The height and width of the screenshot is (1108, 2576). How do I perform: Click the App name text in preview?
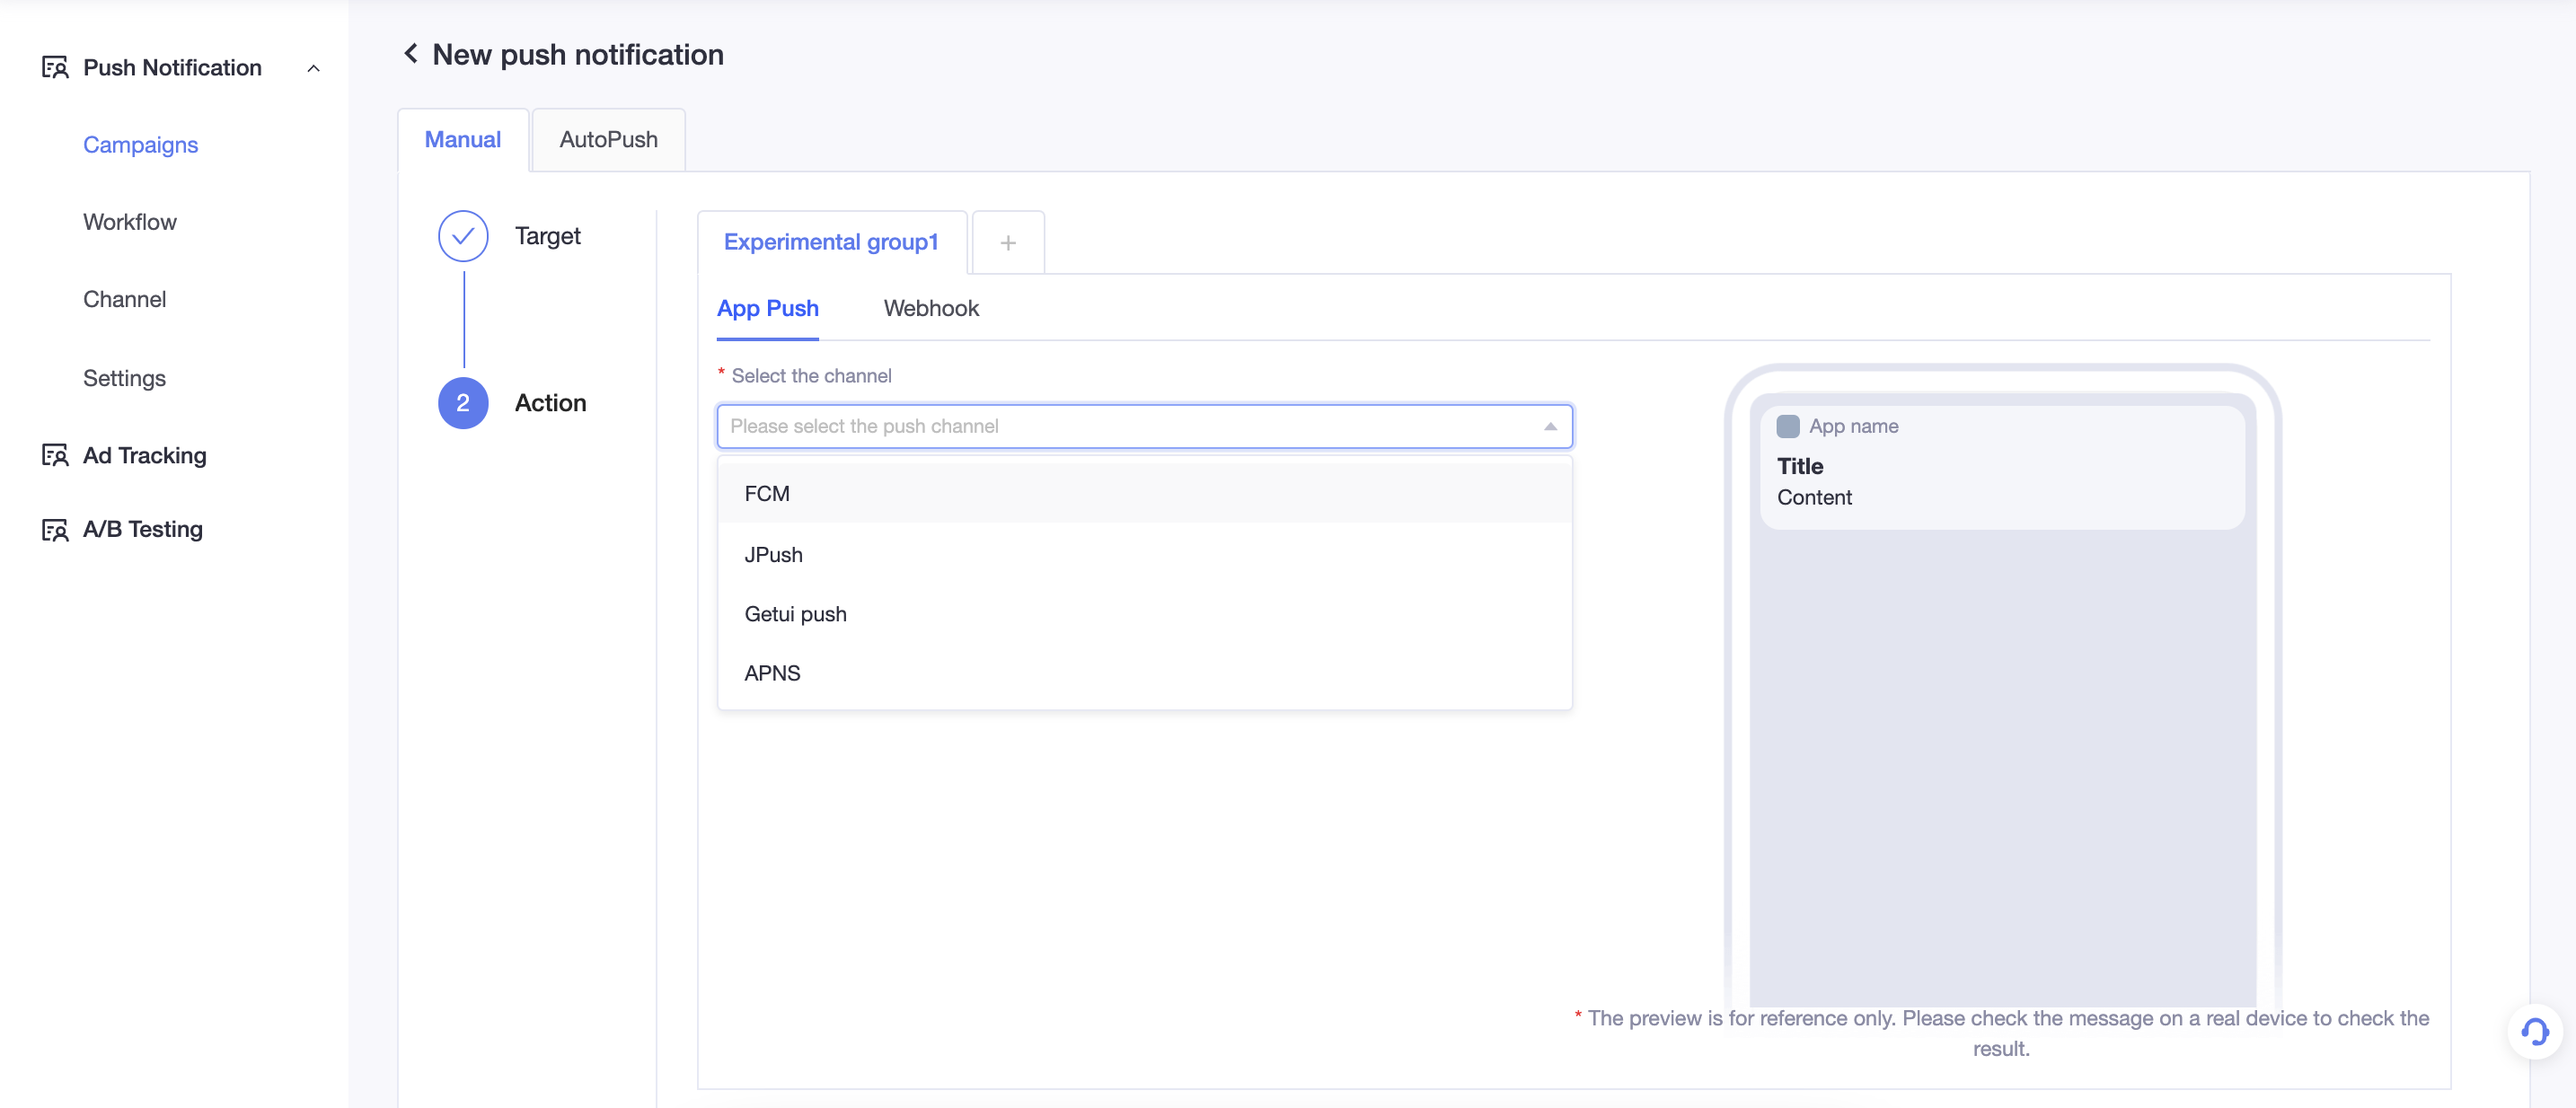(1853, 426)
